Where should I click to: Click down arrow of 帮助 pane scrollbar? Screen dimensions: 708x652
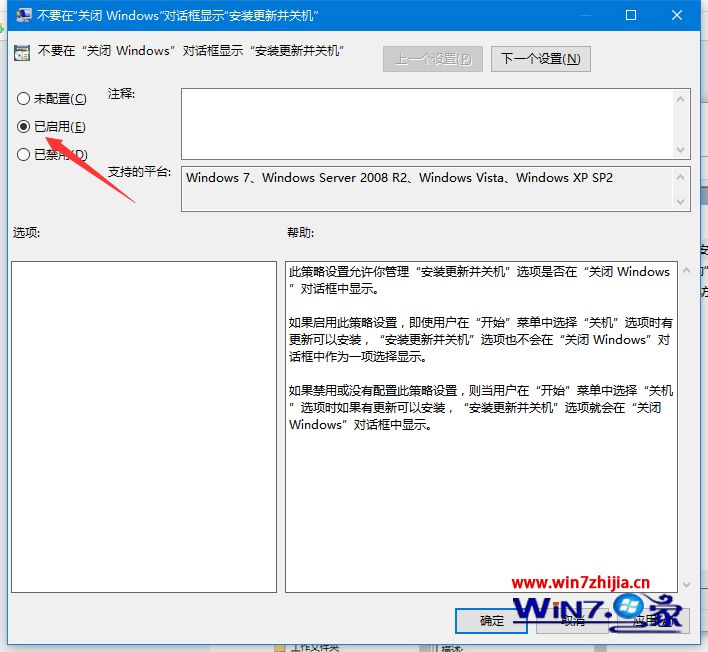[x=686, y=585]
